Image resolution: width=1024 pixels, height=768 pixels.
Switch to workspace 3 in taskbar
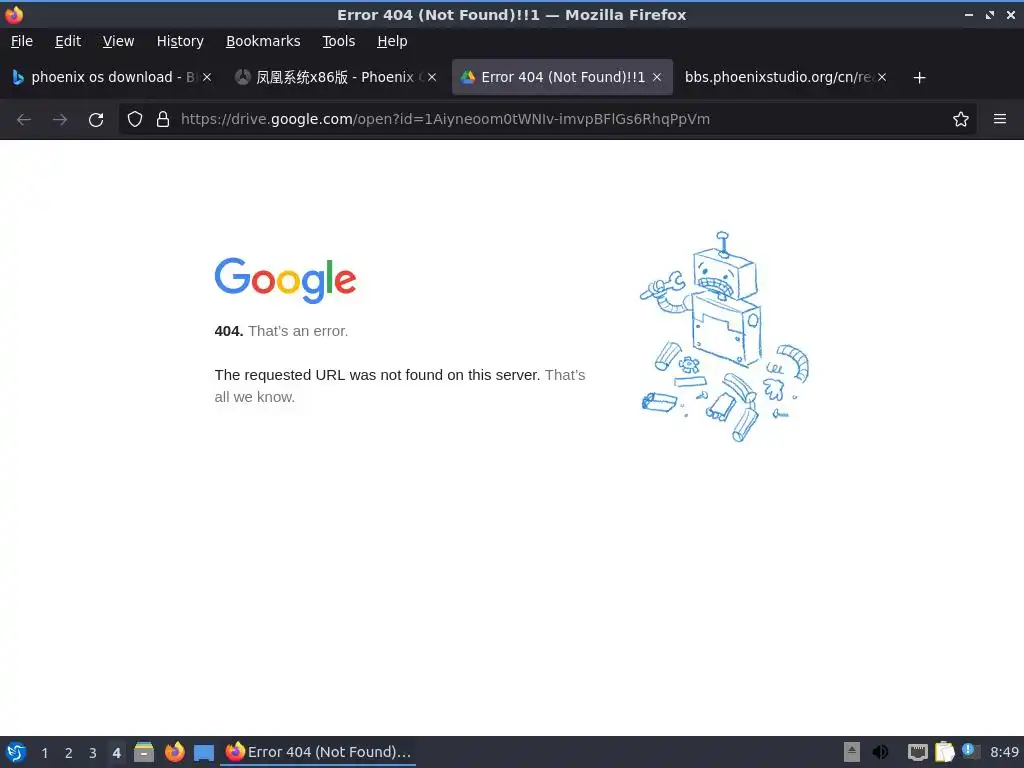click(93, 753)
